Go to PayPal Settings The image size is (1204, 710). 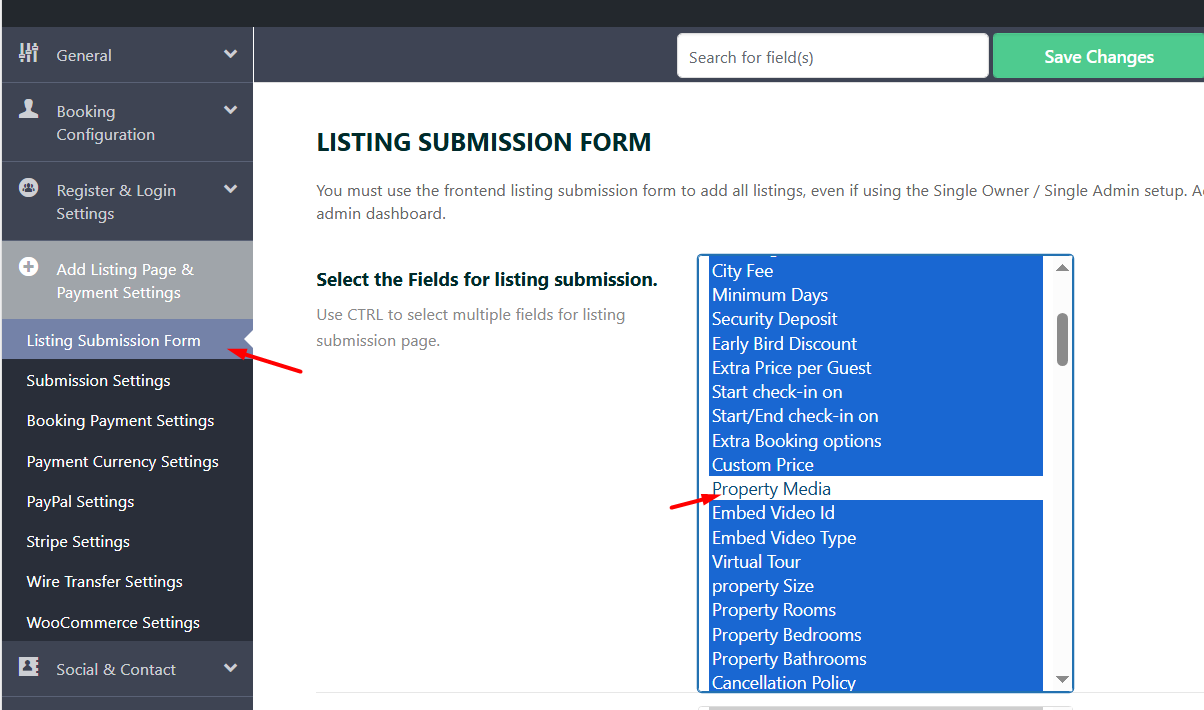point(80,502)
